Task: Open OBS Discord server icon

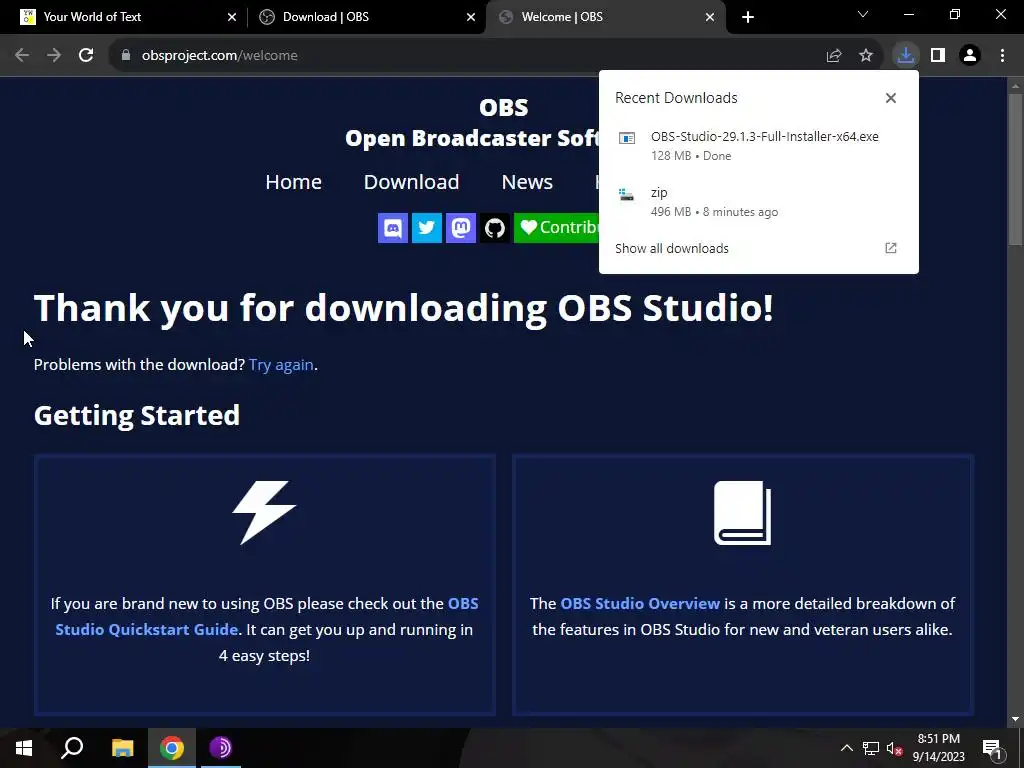Action: coord(392,228)
